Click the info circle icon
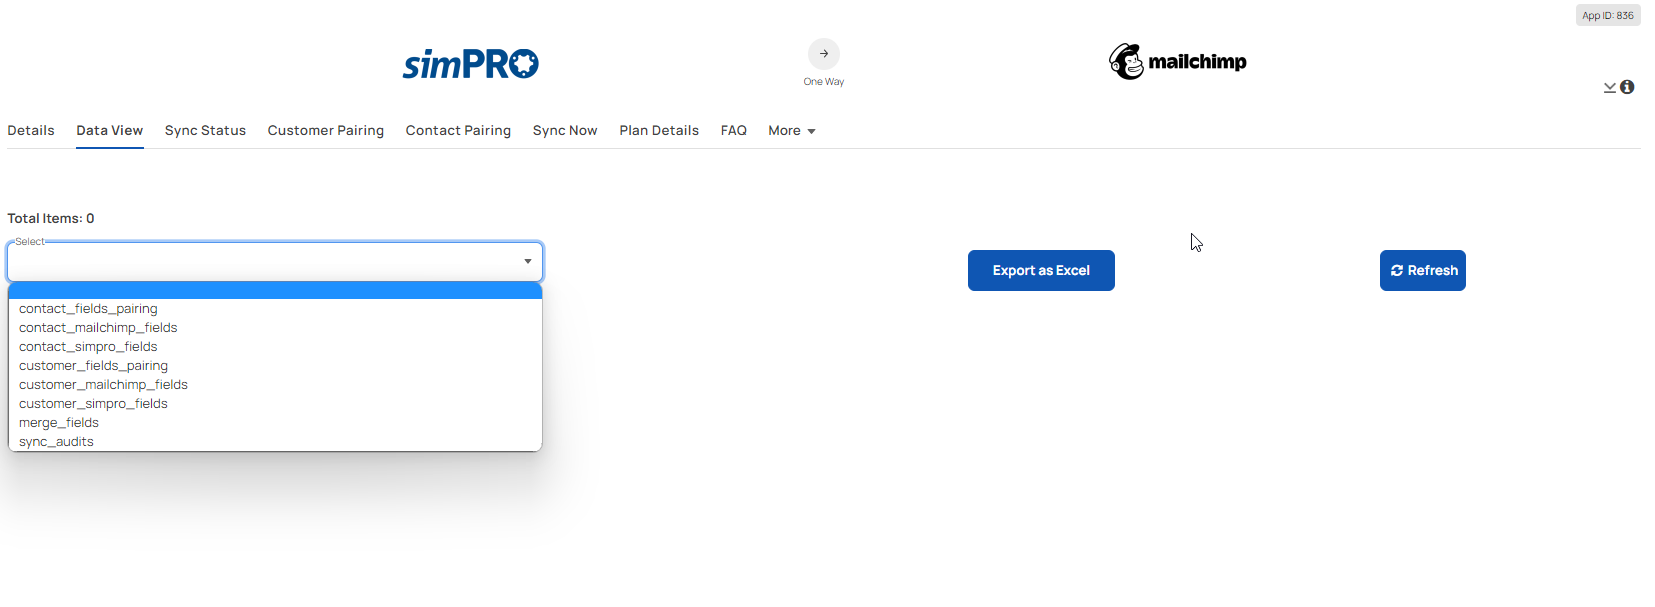The width and height of the screenshot is (1655, 607). click(1627, 87)
